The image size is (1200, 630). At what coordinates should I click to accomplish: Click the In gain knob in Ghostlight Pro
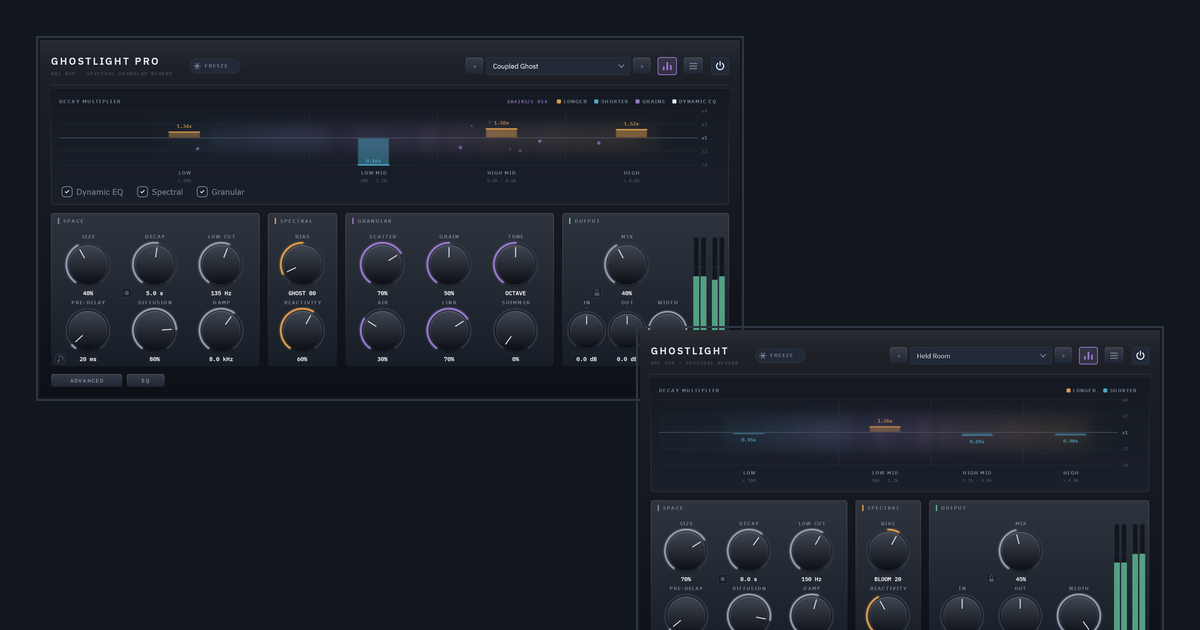click(586, 330)
